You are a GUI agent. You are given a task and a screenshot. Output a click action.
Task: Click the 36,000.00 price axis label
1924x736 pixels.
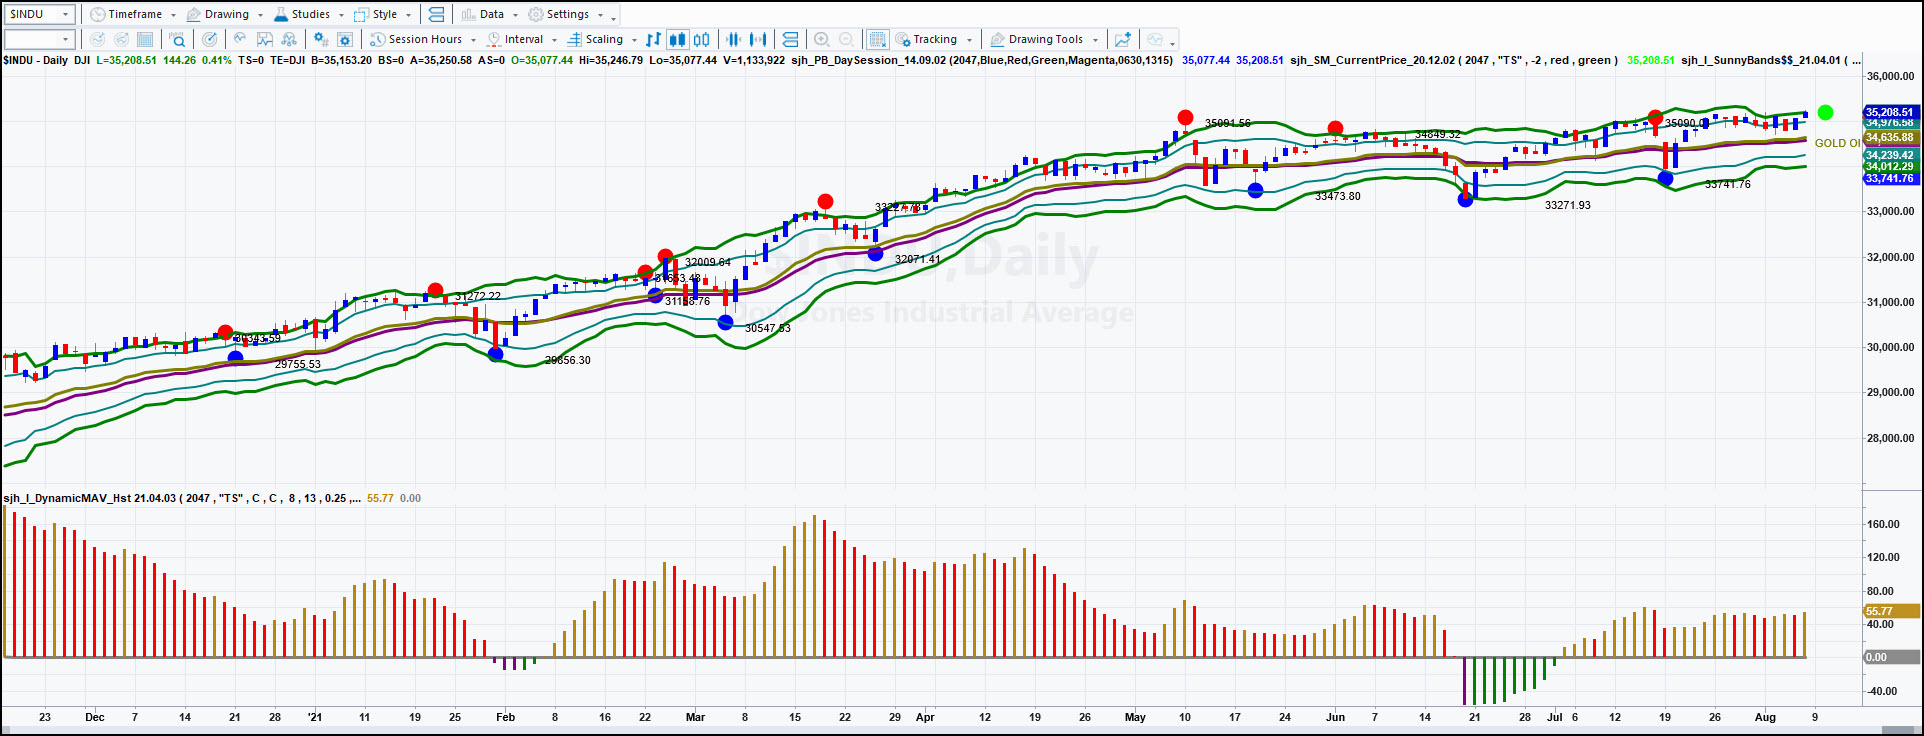(1890, 76)
